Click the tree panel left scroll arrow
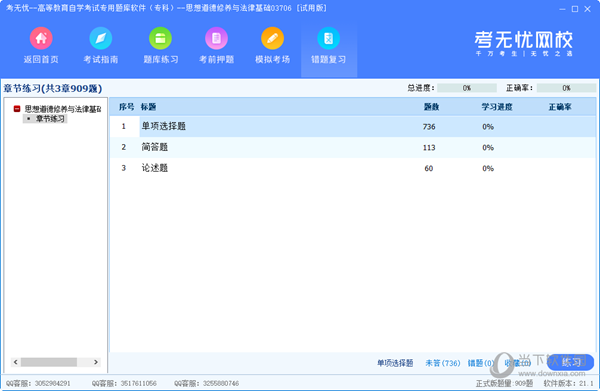Image resolution: width=600 pixels, height=391 pixels. pos(15,362)
